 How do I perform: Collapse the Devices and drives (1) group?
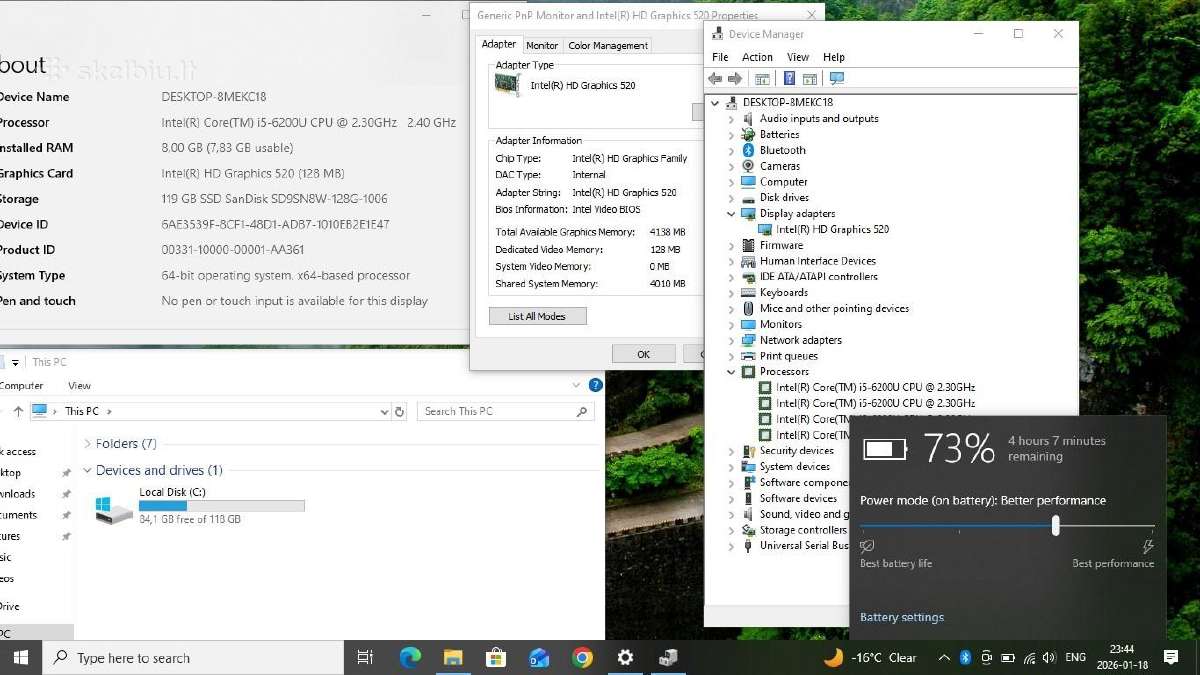coord(87,471)
